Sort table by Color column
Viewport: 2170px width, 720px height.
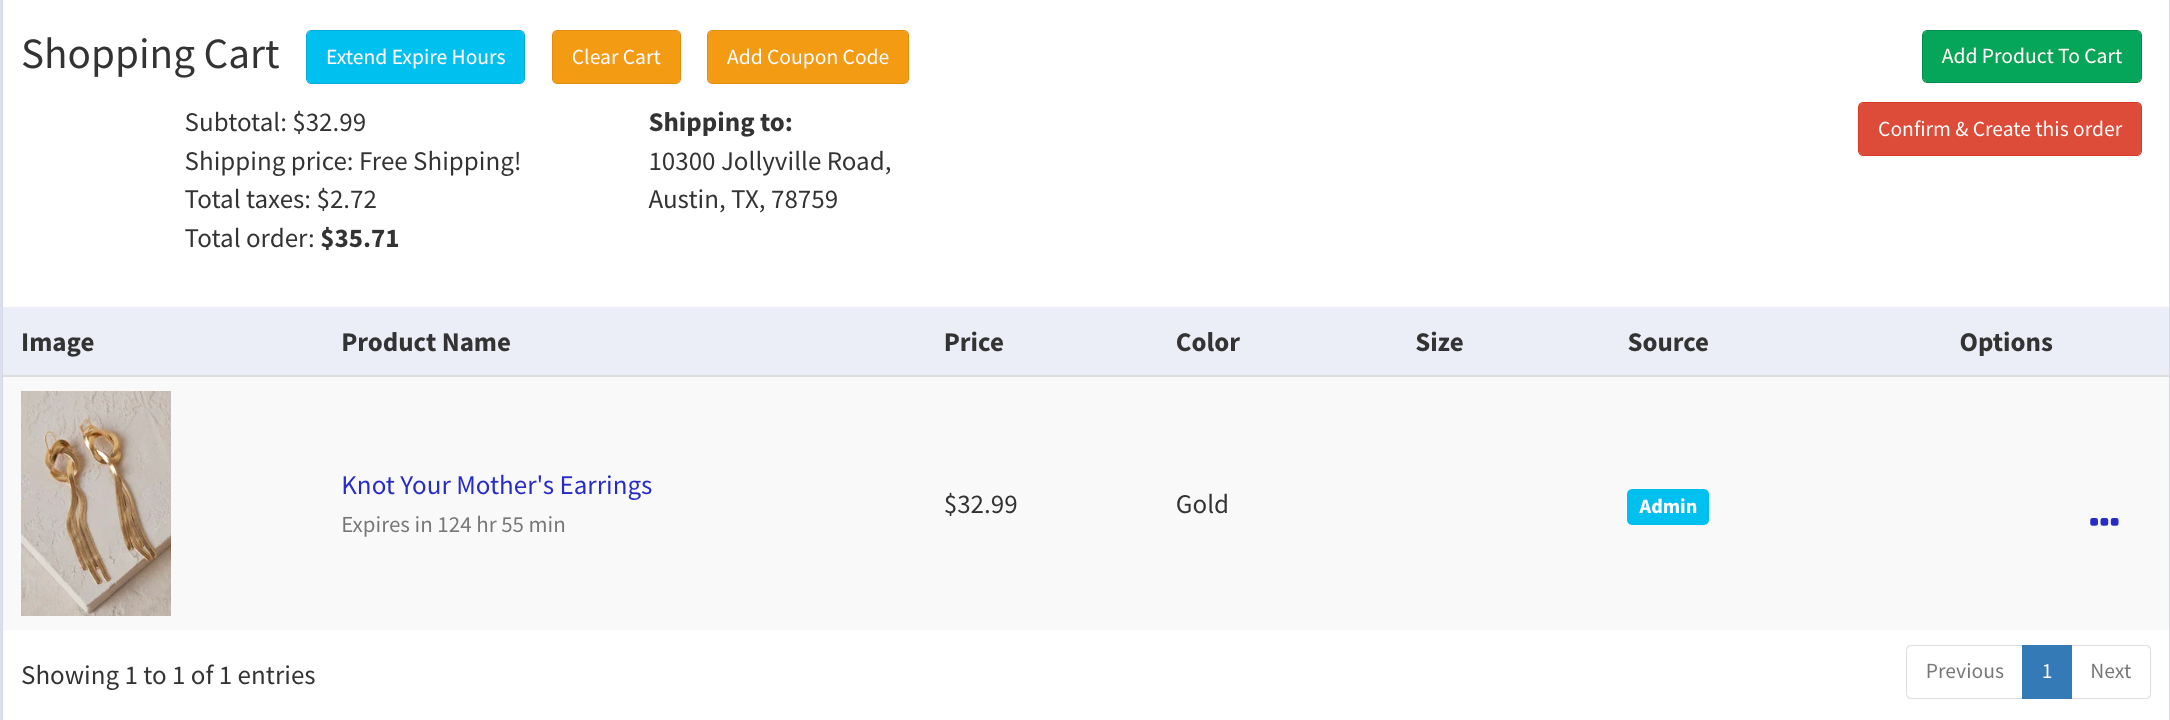click(1208, 342)
